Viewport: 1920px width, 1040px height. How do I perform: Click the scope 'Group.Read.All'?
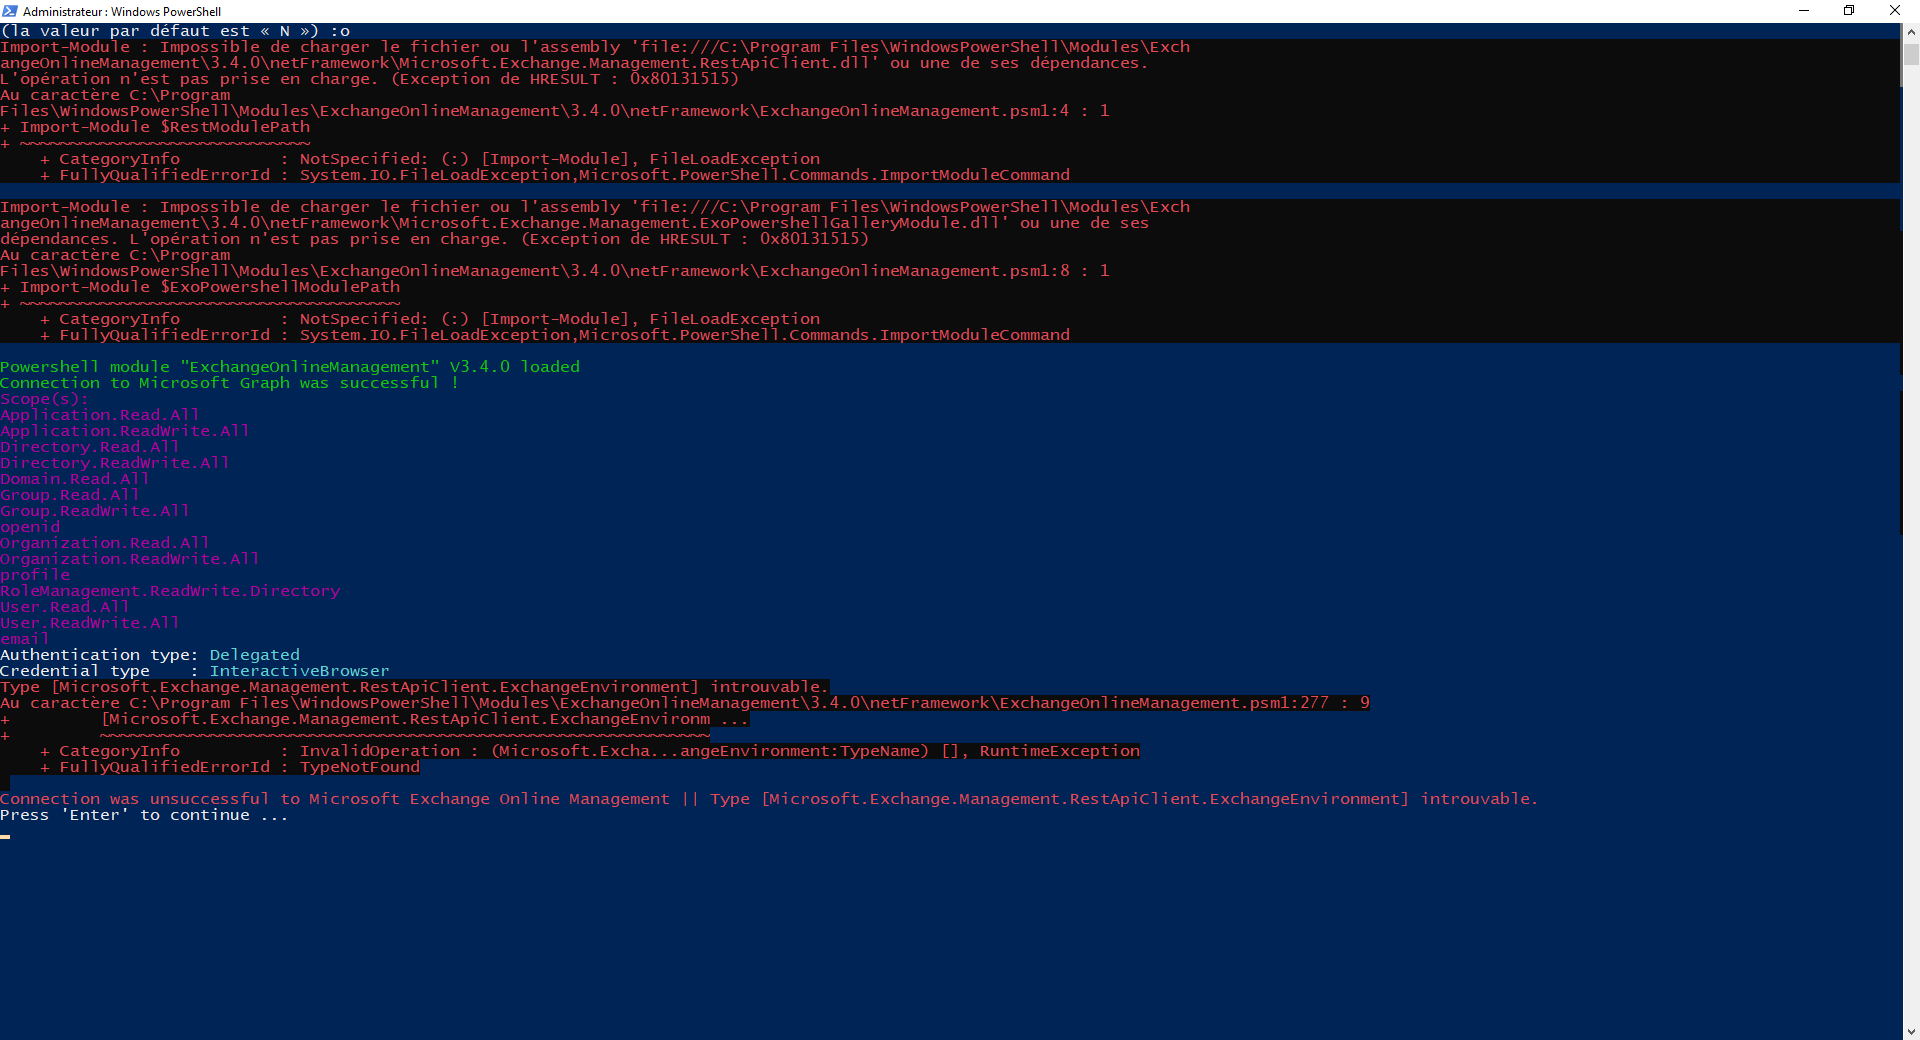pyautogui.click(x=70, y=495)
